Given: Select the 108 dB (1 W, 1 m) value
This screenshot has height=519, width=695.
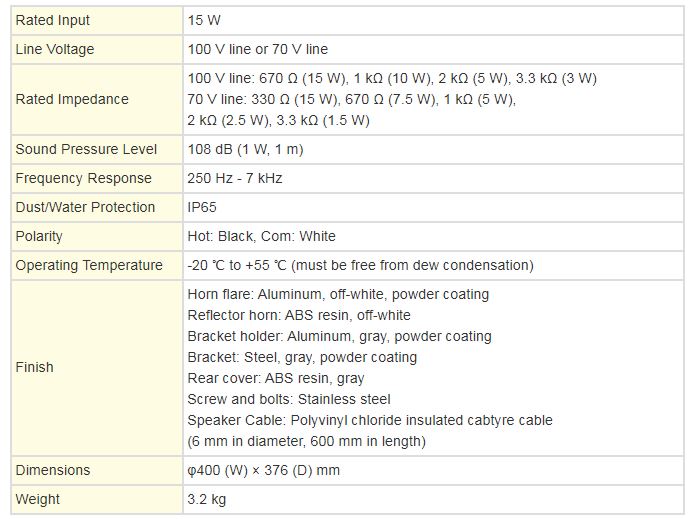Looking at the screenshot, I should 245,149.
